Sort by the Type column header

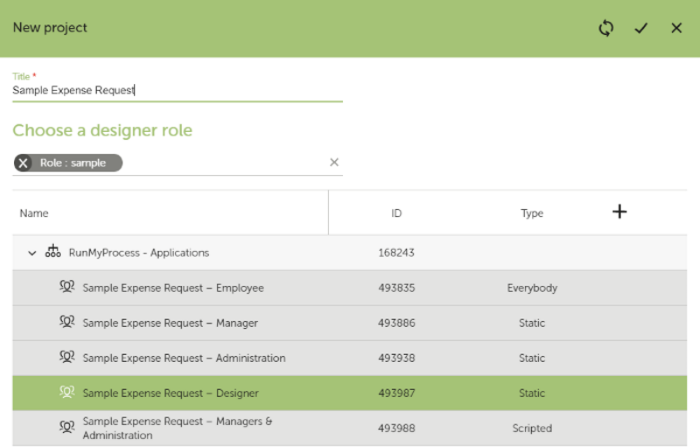pos(532,213)
